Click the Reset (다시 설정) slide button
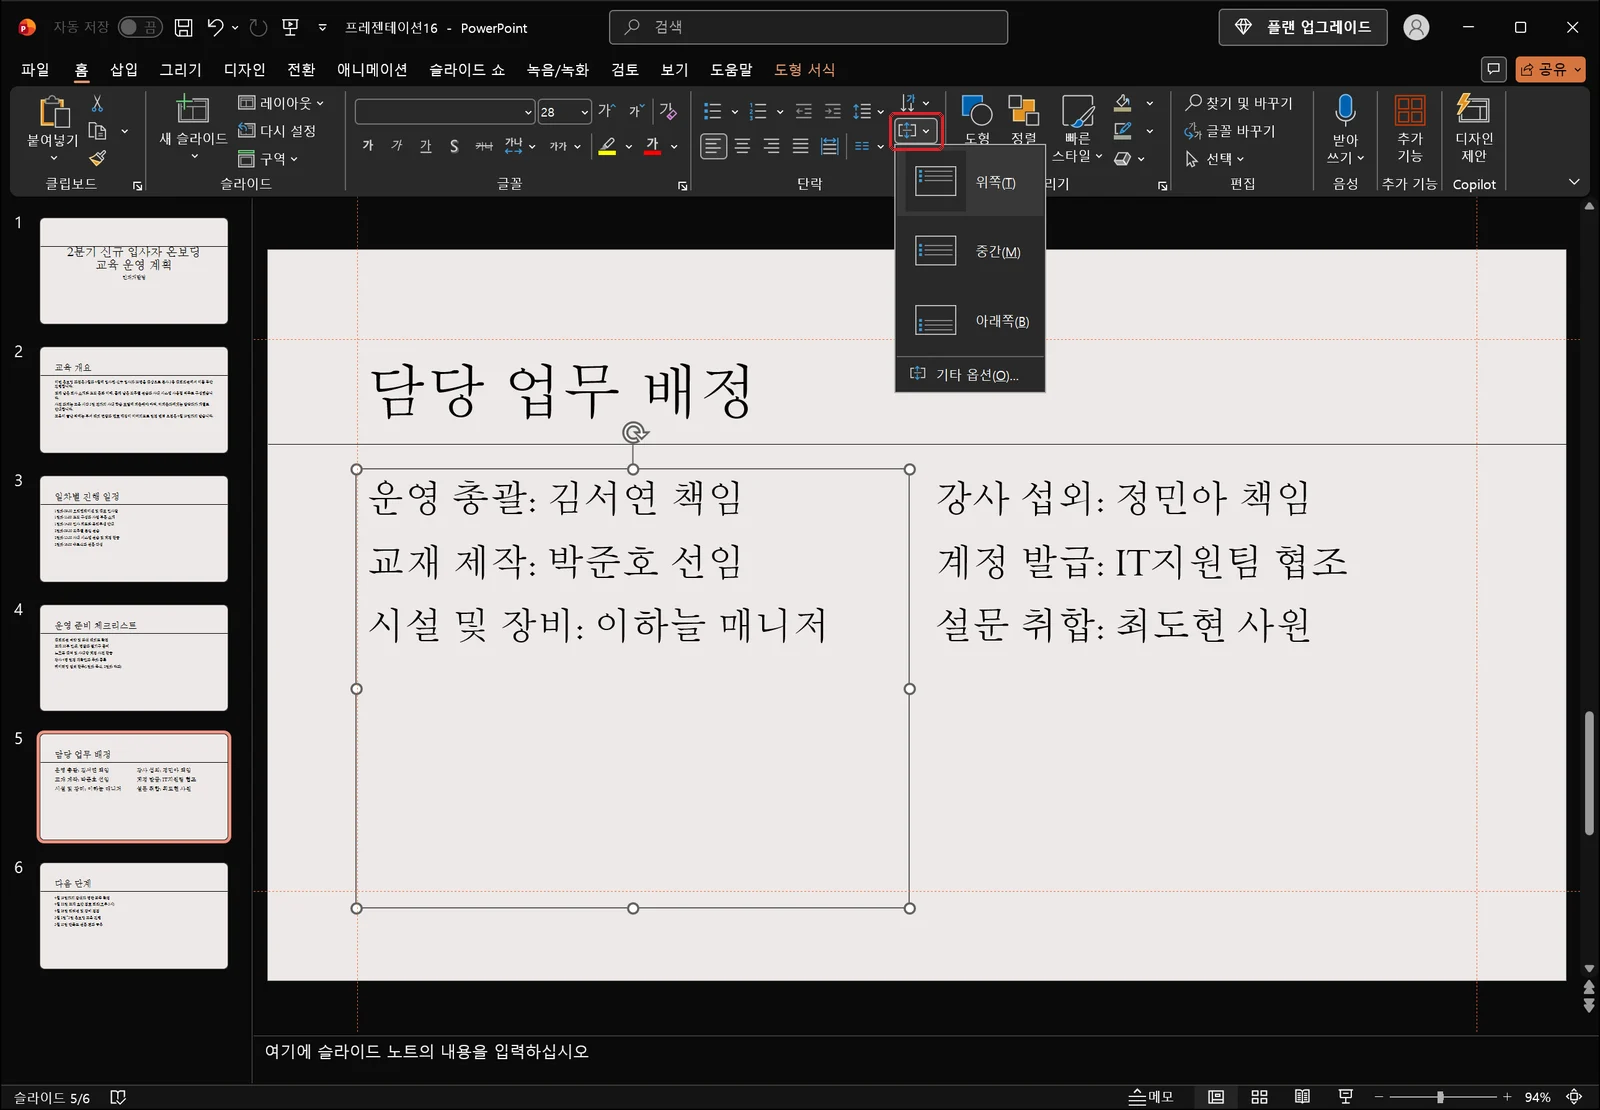This screenshot has width=1600, height=1110. 277,130
